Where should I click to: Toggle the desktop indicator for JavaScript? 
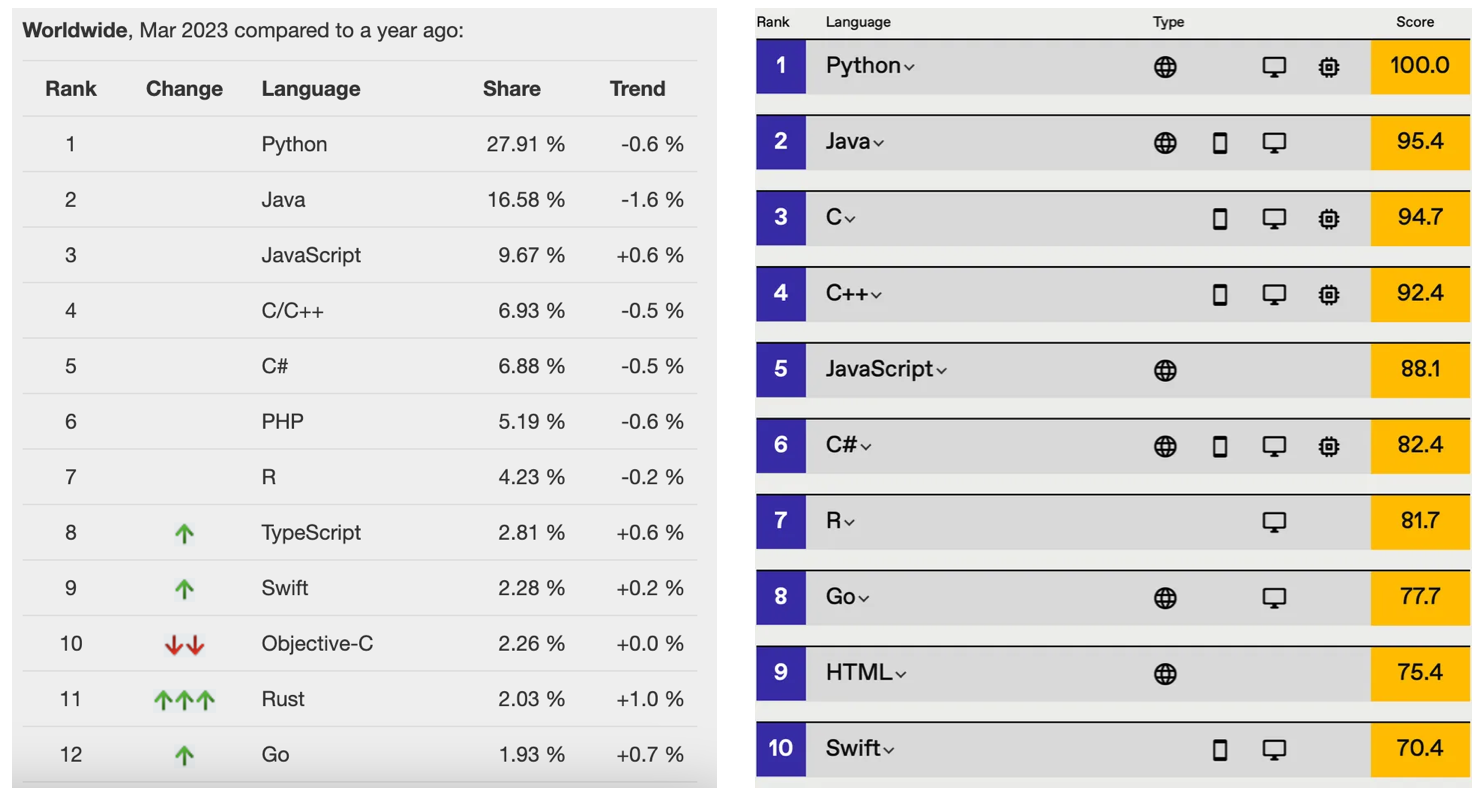click(1274, 368)
